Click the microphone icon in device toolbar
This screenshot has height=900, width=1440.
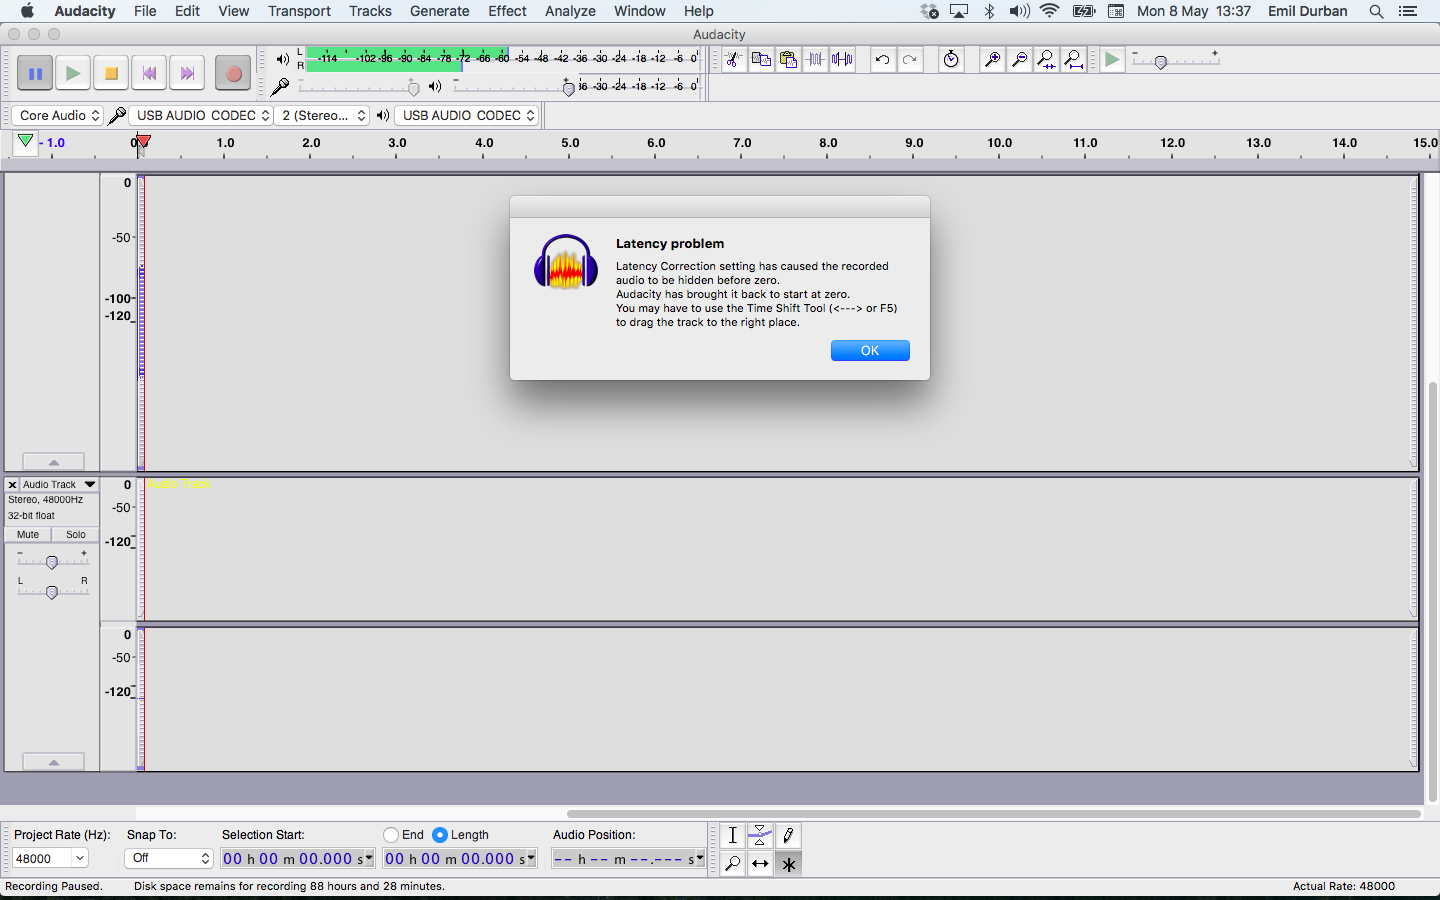pos(117,116)
